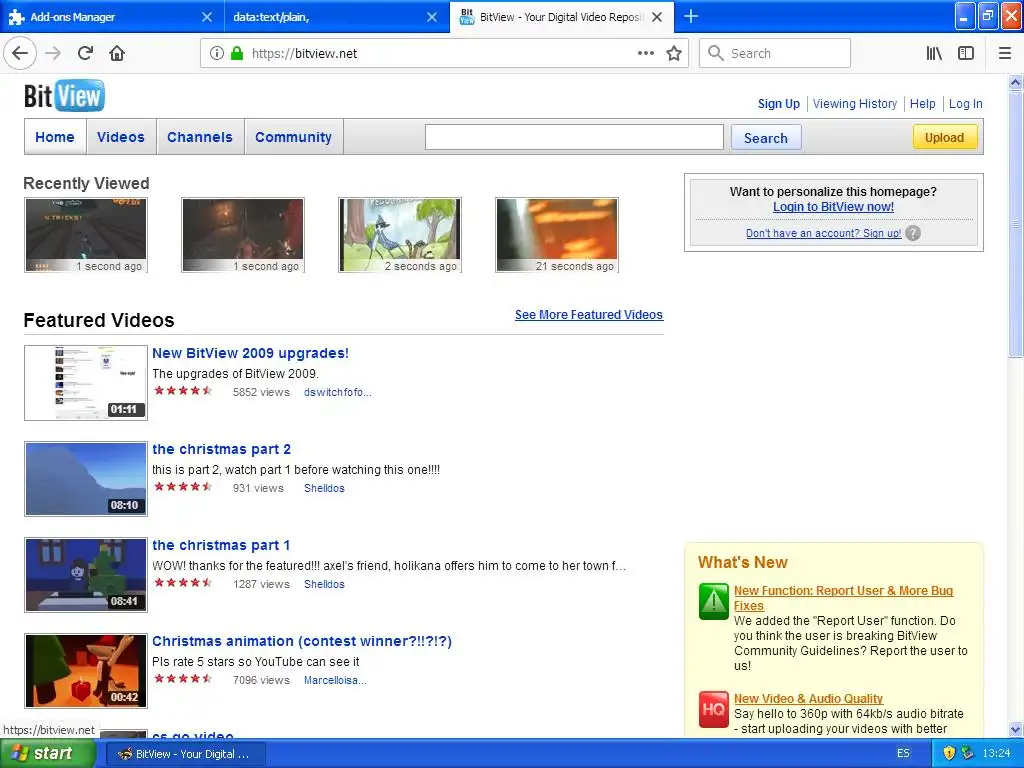Click the yellow Upload button
This screenshot has width=1024, height=768.
944,137
